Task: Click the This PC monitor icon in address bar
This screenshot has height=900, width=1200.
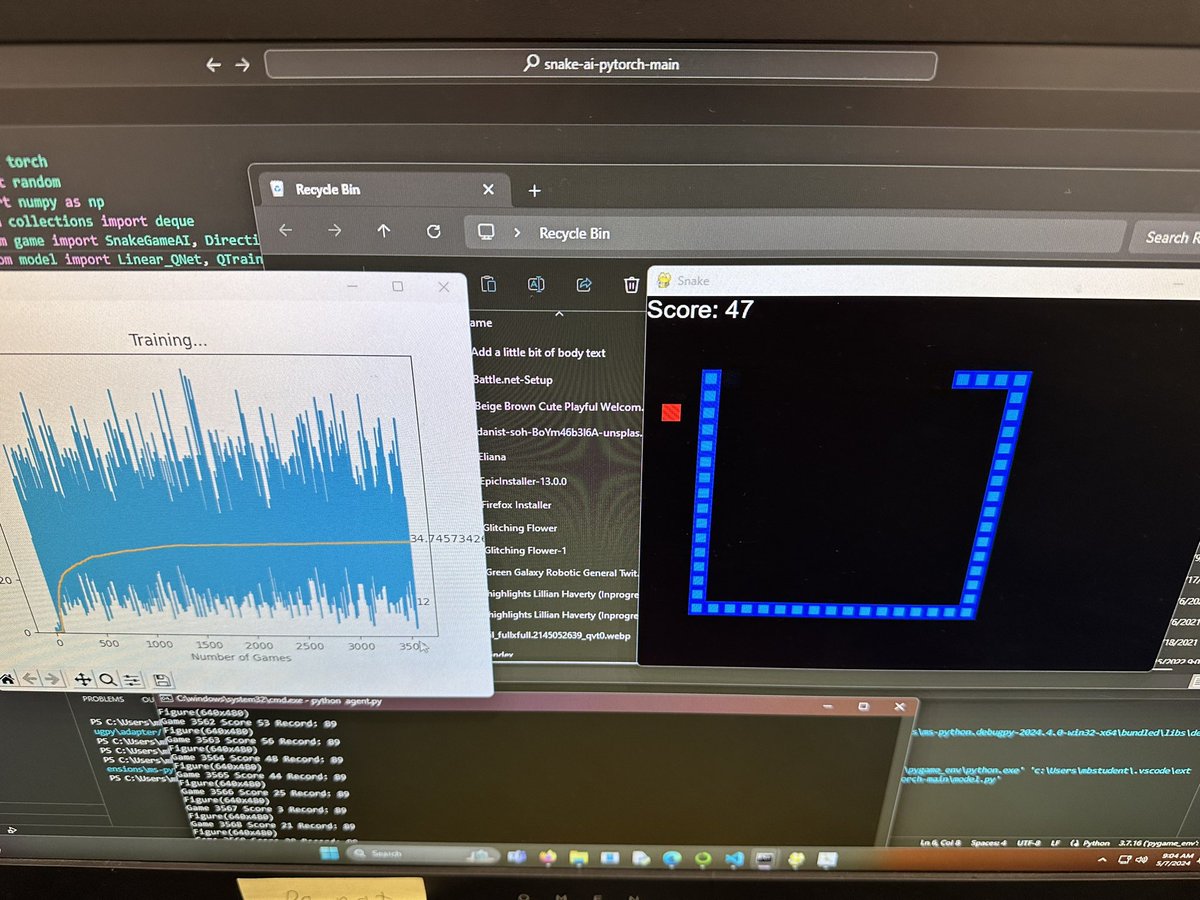Action: point(486,232)
